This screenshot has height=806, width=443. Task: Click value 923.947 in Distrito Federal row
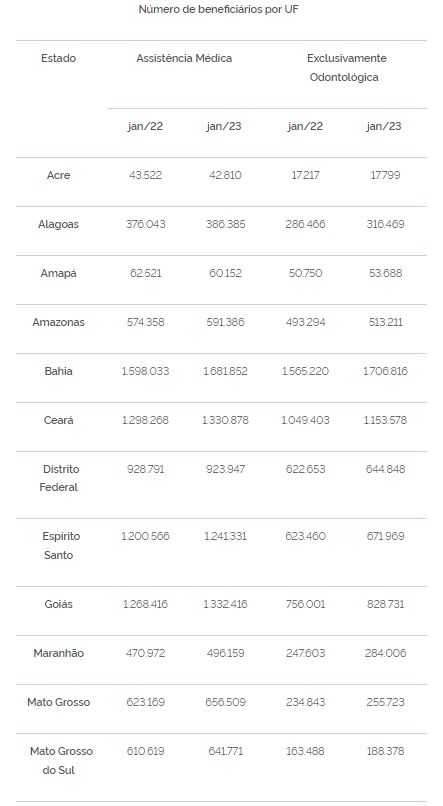[x=225, y=469]
